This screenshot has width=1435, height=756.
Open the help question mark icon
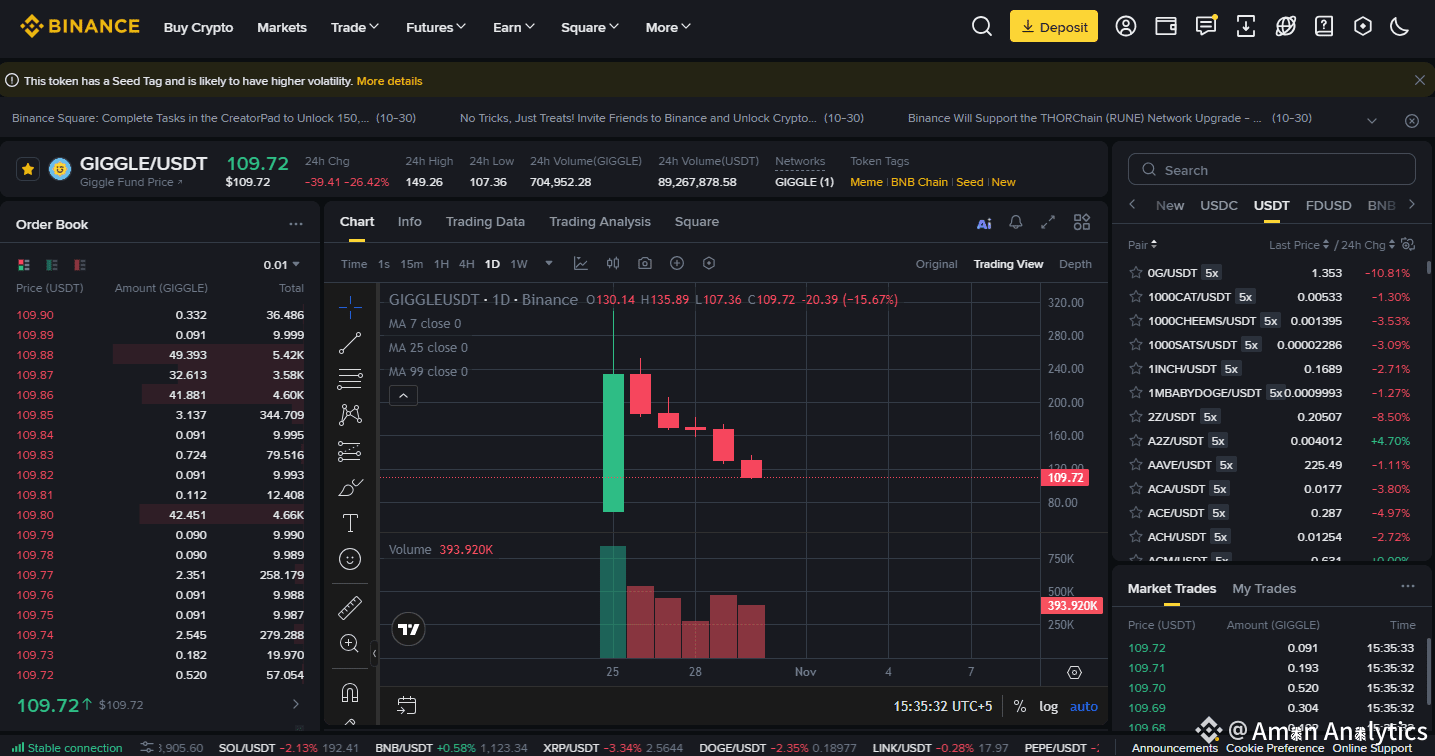click(x=1324, y=27)
